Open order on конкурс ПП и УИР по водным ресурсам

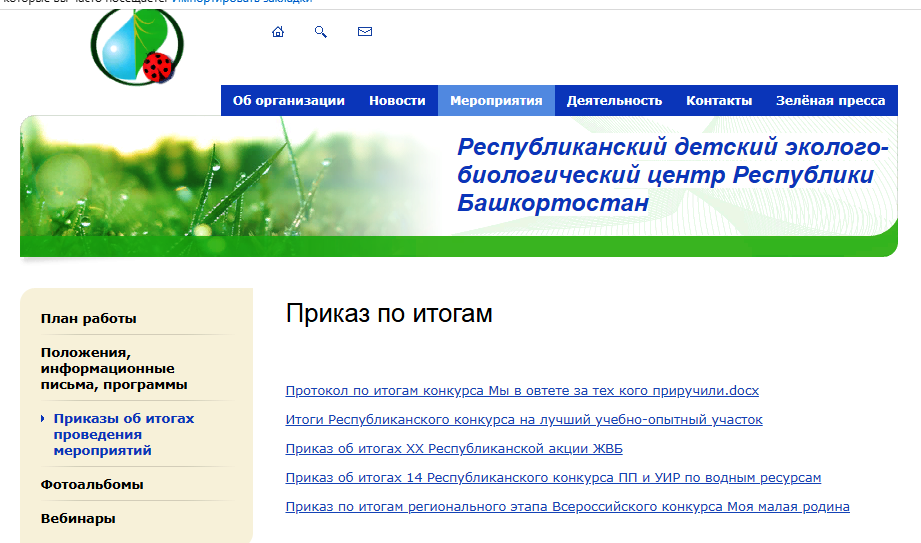pyautogui.click(x=553, y=478)
